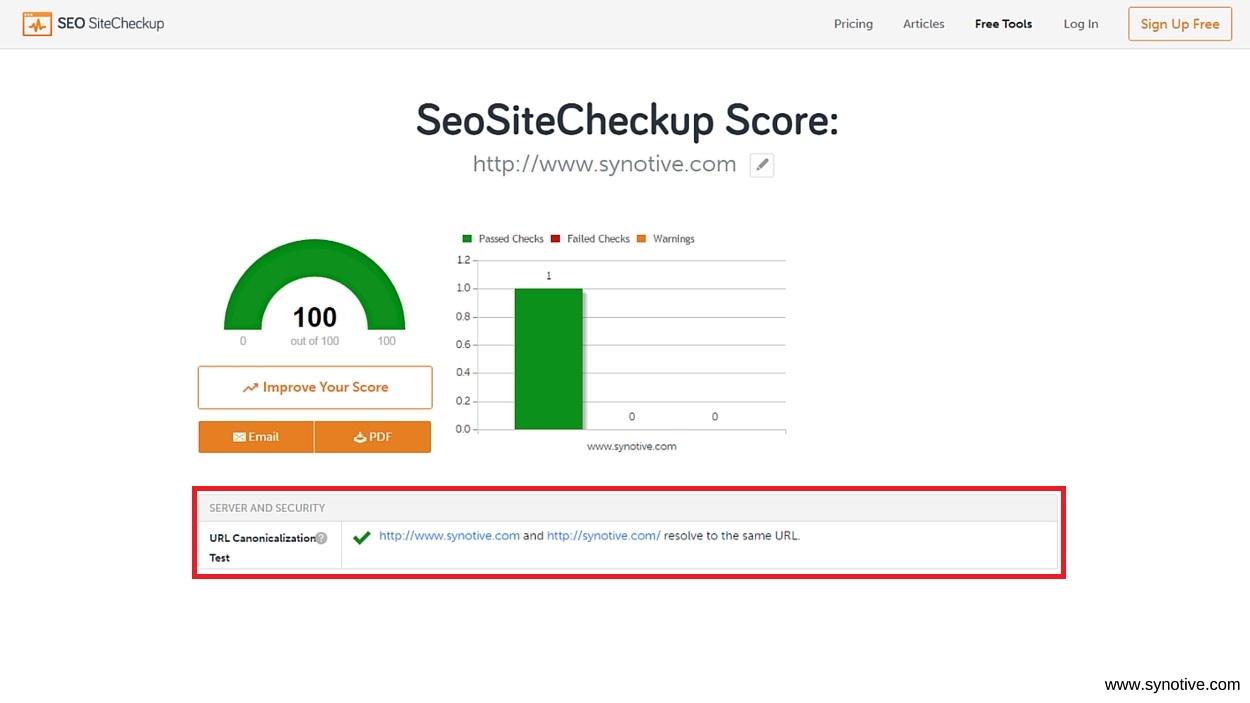Download the report using the PDF button
Image resolution: width=1250 pixels, height=703 pixels.
click(373, 437)
